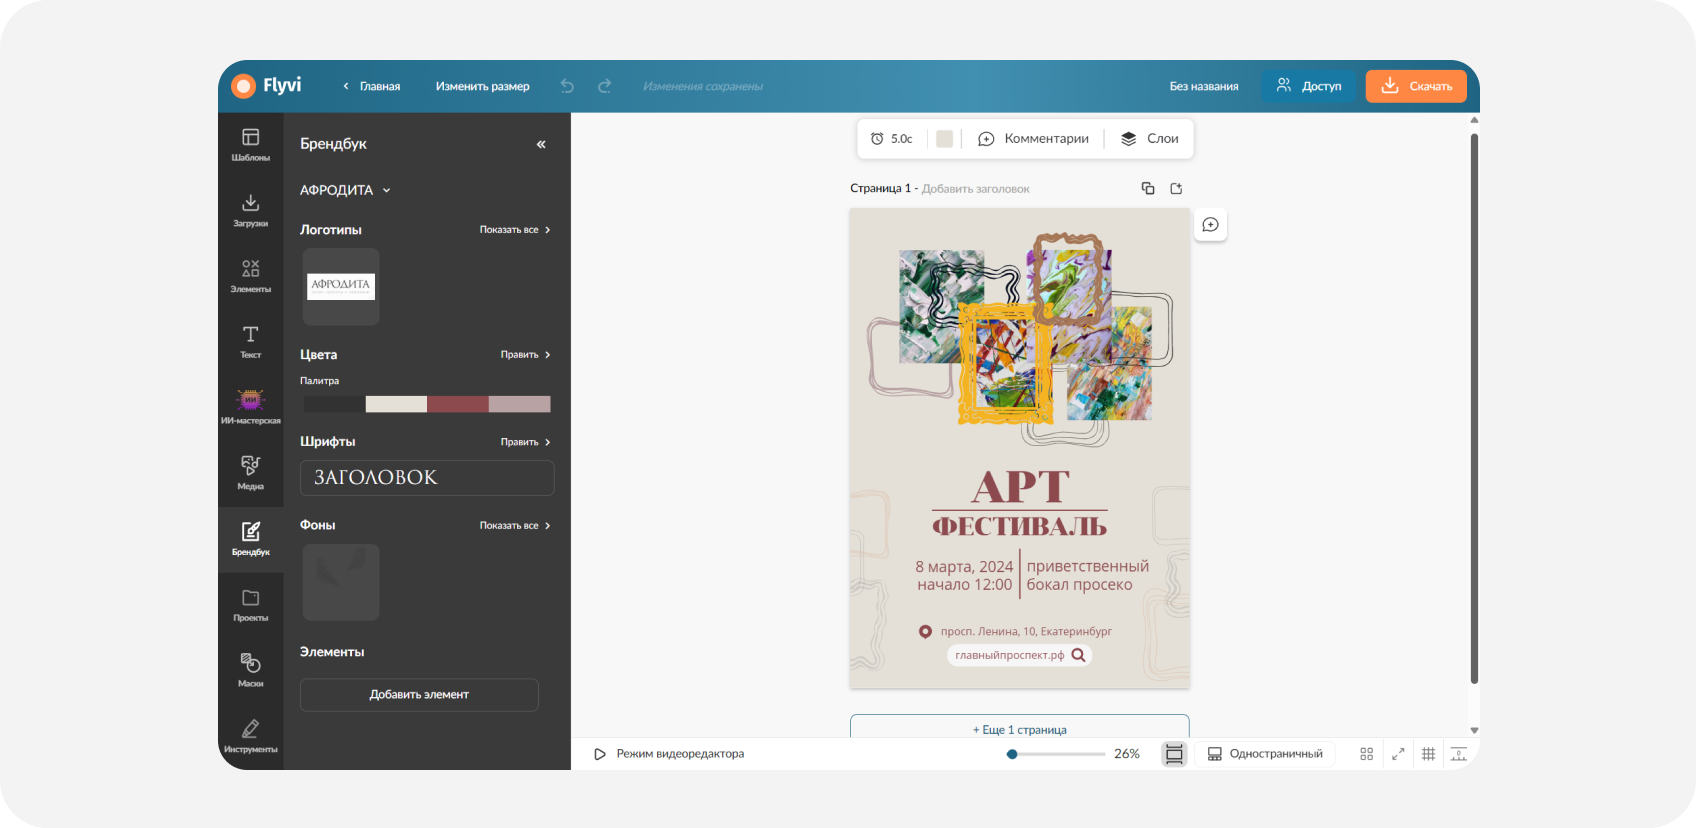Select the Текст tool in sidebar

[x=250, y=342]
